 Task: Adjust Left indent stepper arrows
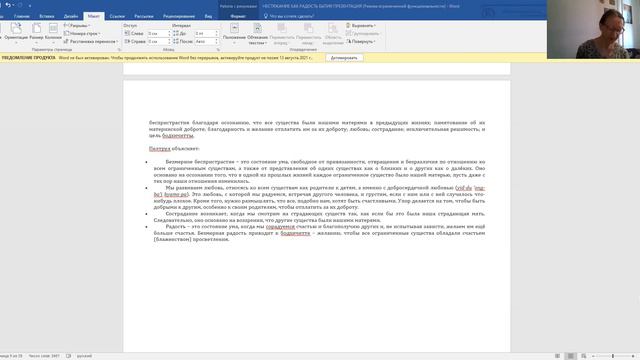coord(169,33)
